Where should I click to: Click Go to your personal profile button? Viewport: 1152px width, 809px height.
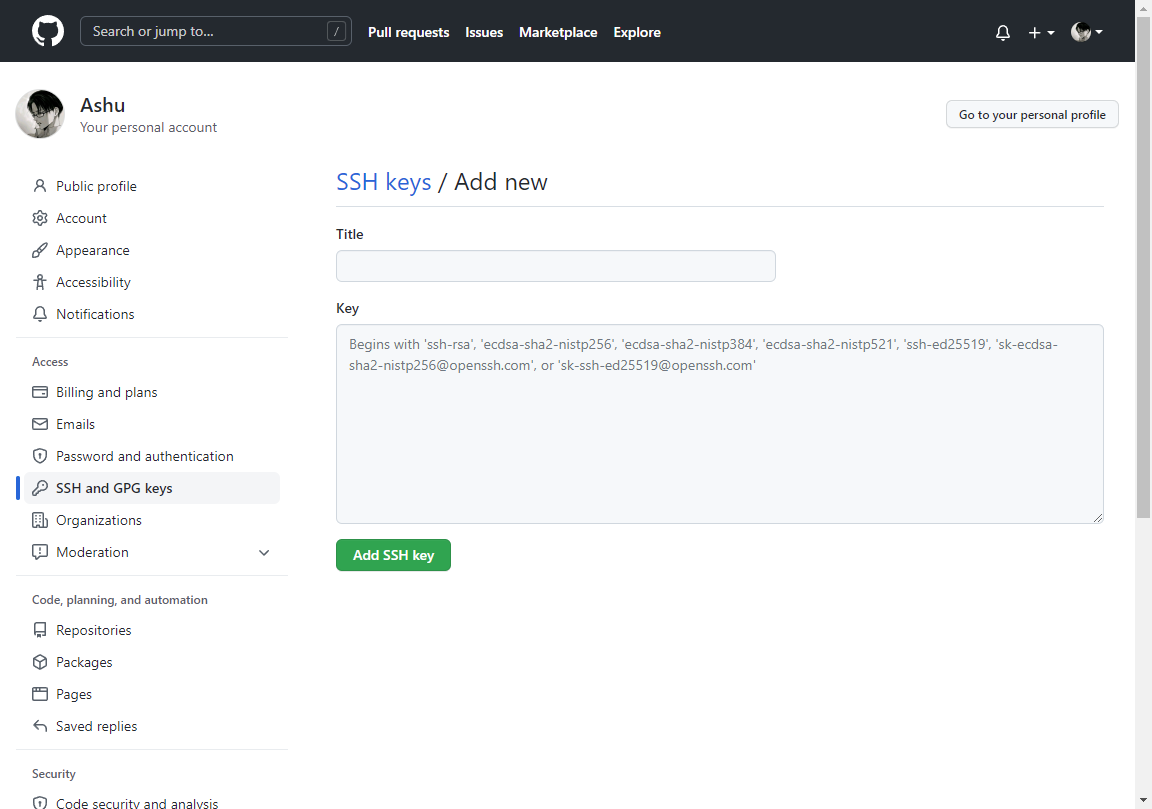point(1032,114)
